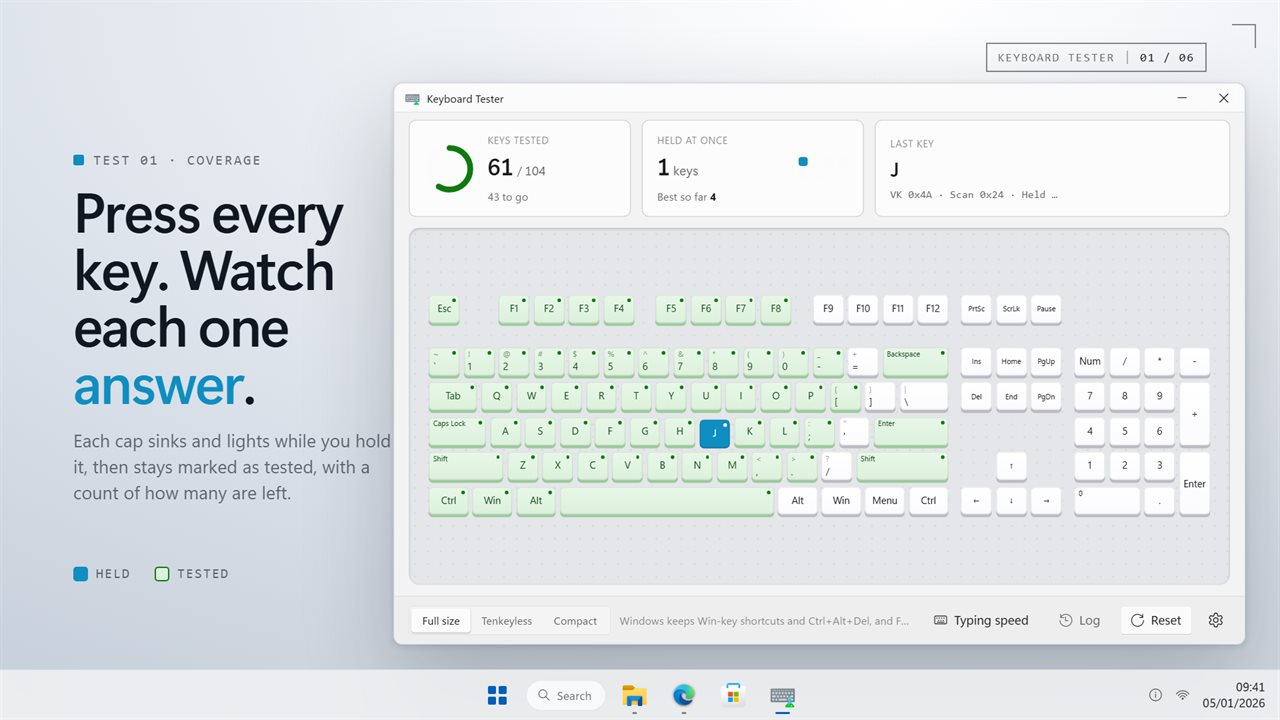The image size is (1280, 720).
Task: Click the Backspace keycap
Action: (x=914, y=362)
